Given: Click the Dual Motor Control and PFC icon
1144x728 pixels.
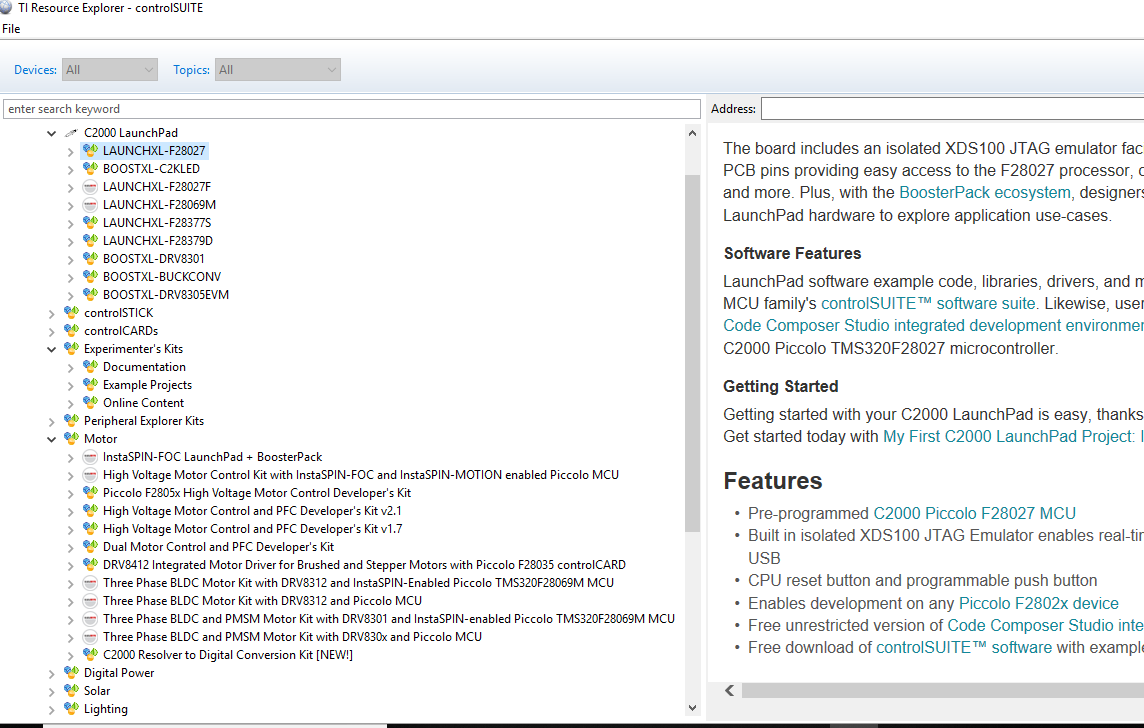Looking at the screenshot, I should point(90,547).
